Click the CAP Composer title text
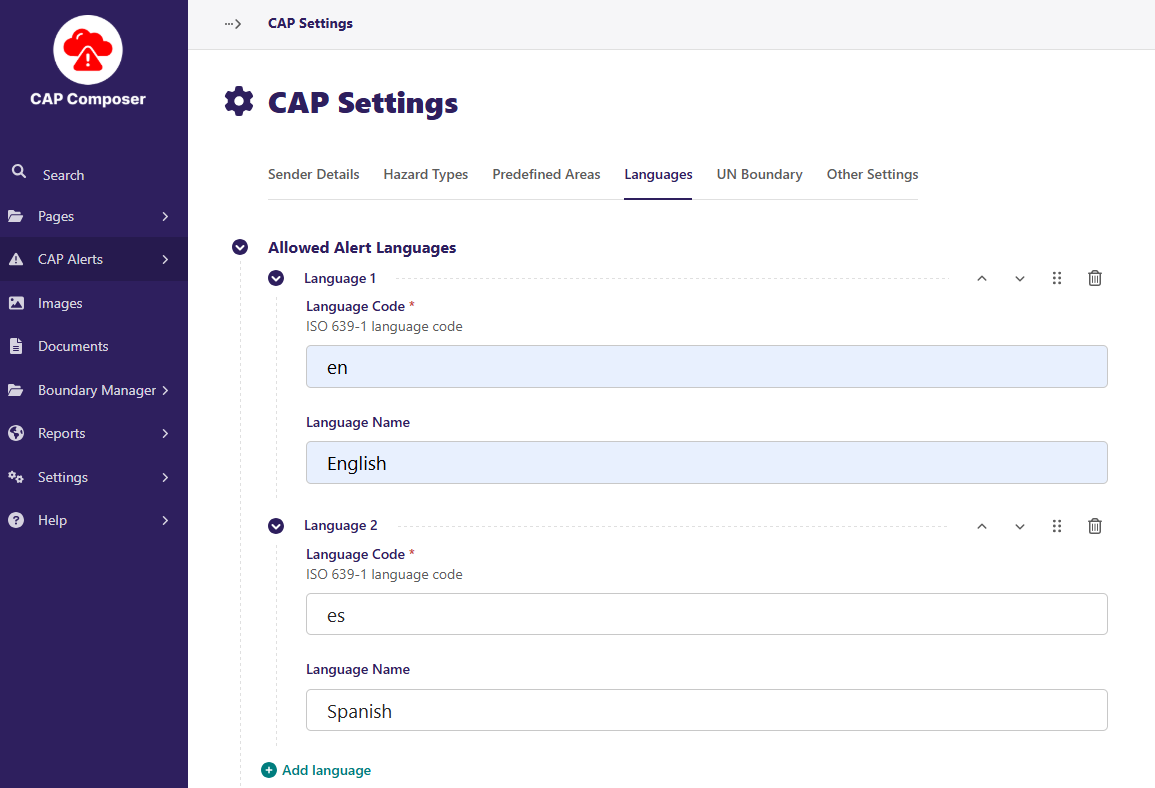The height and width of the screenshot is (788, 1155). coord(88,99)
